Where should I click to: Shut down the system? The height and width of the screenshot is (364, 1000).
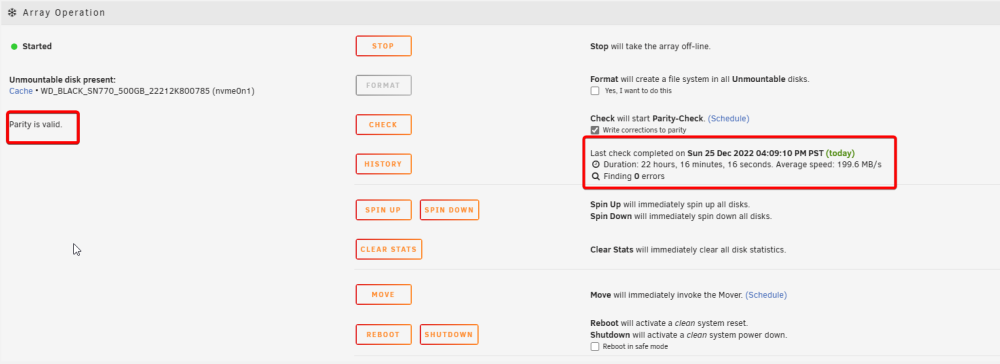pyautogui.click(x=449, y=335)
